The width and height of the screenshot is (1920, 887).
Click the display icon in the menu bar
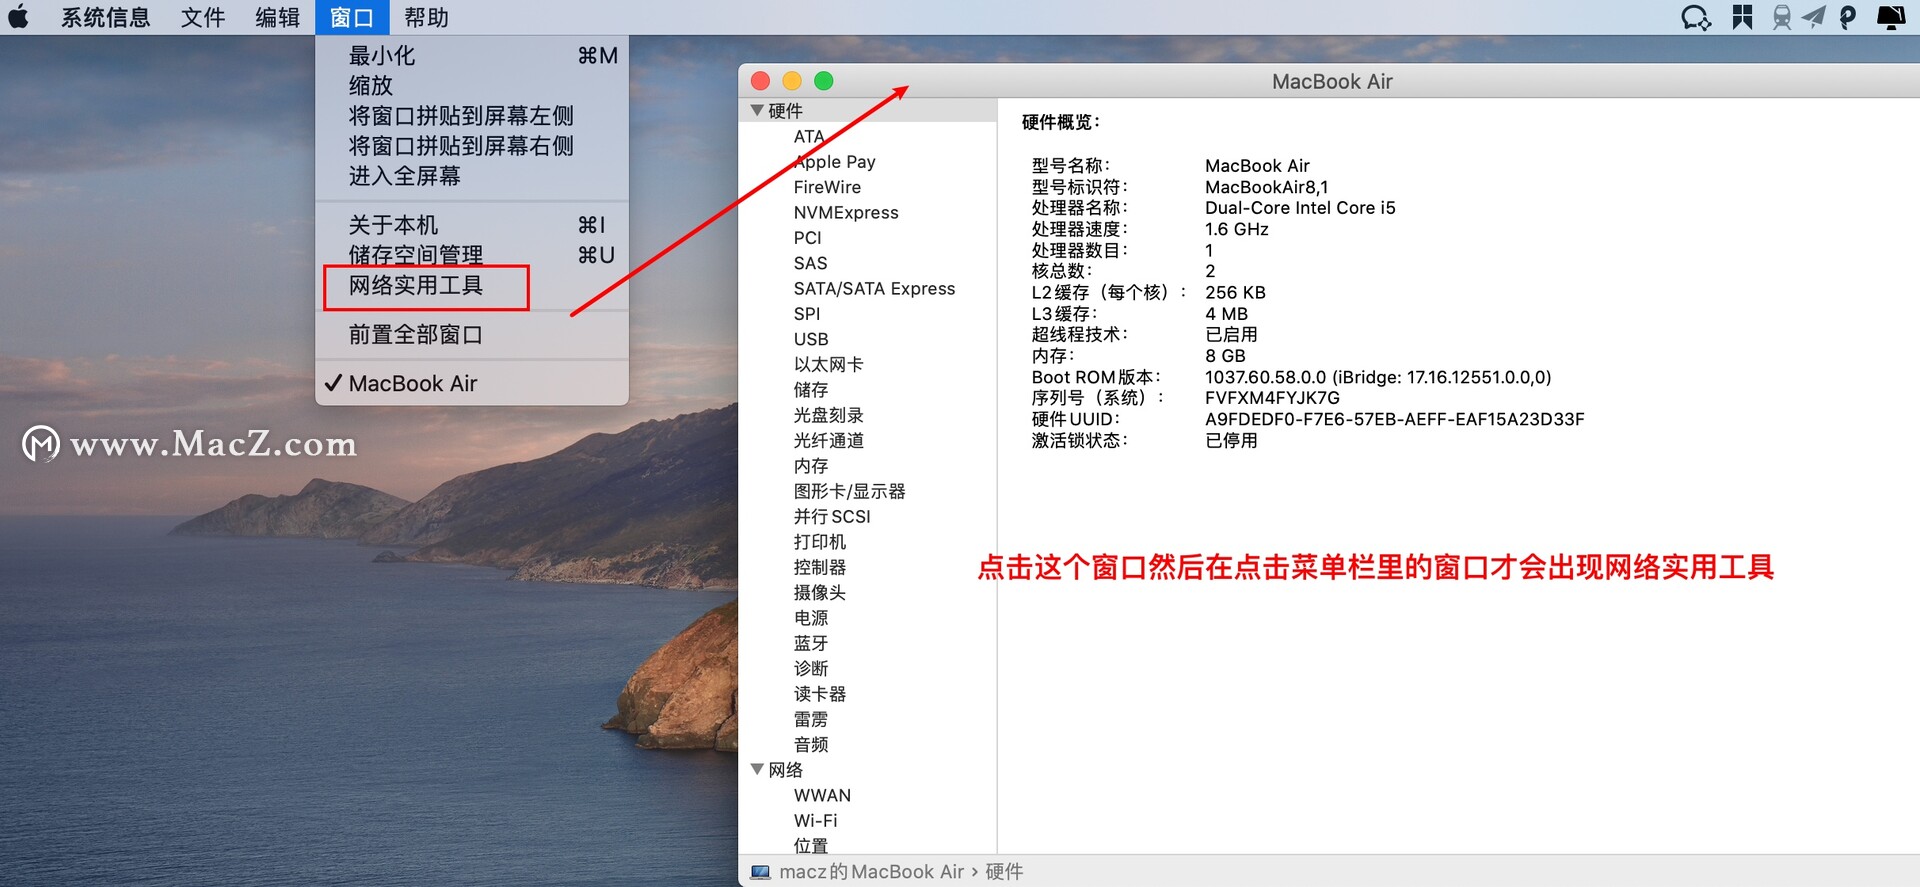(x=1891, y=17)
